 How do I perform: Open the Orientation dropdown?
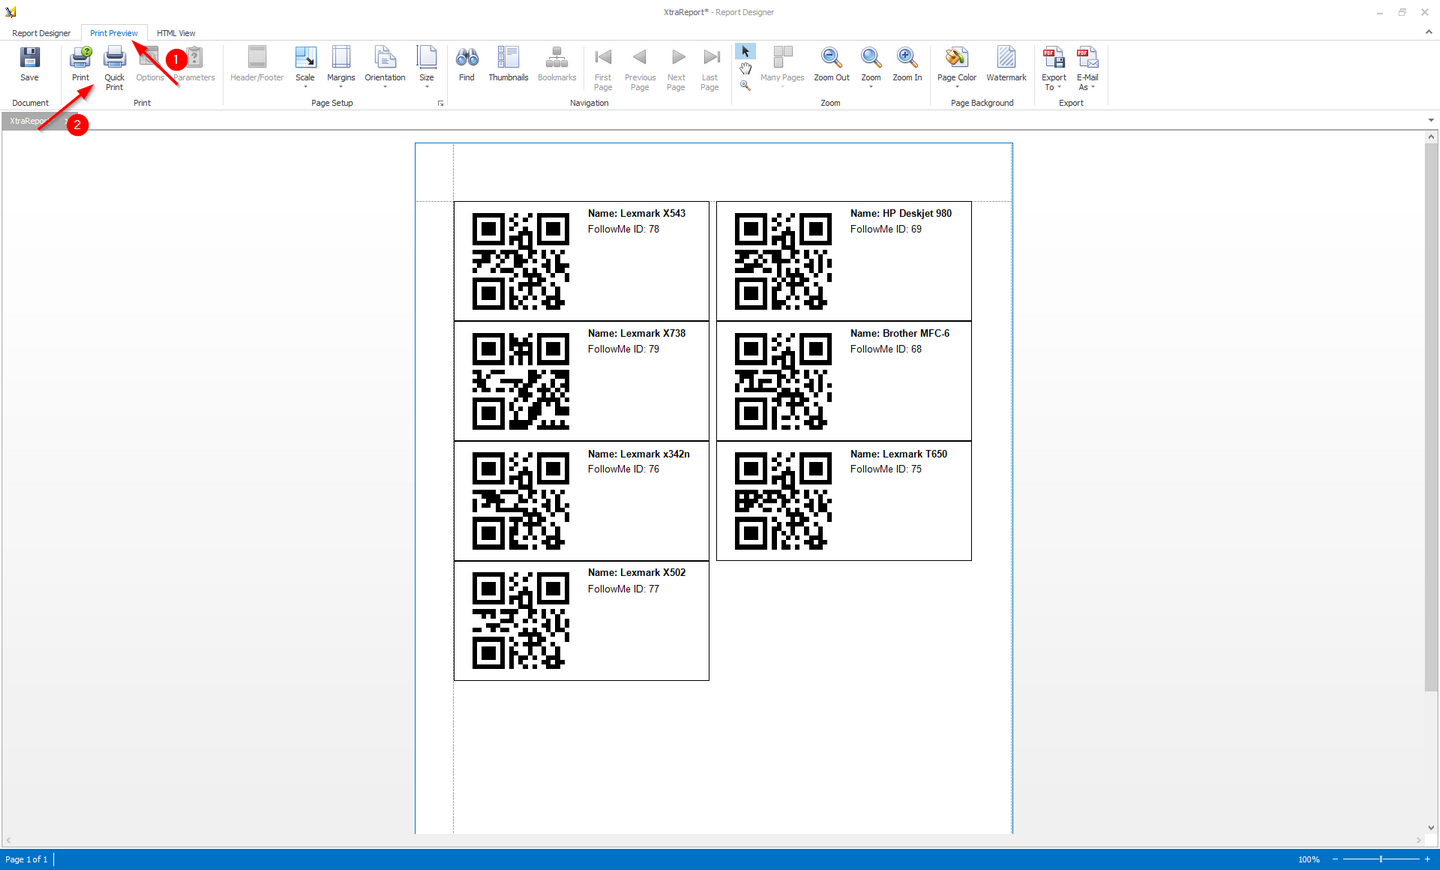tap(385, 68)
